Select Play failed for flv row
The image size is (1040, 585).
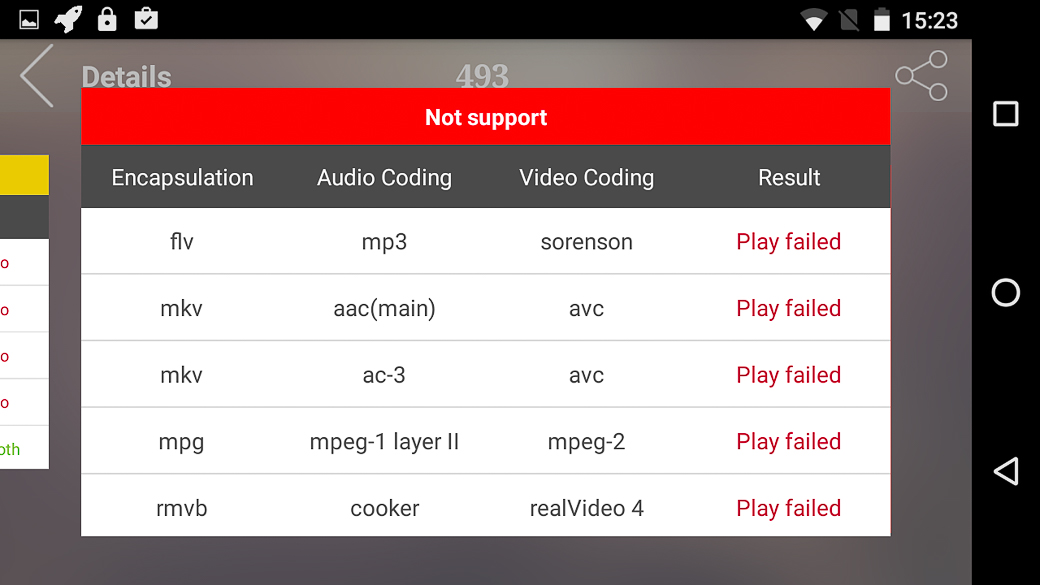click(x=789, y=241)
